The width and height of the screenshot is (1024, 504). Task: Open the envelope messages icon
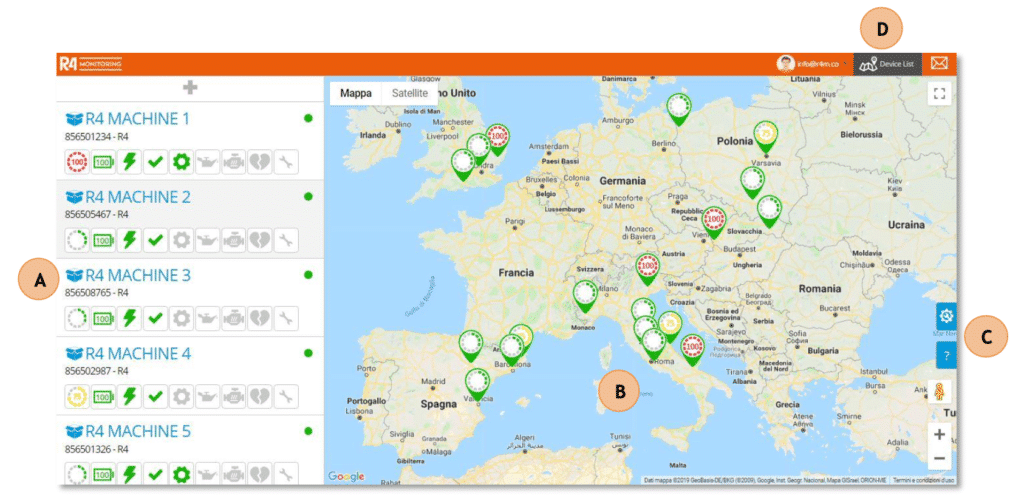939,64
